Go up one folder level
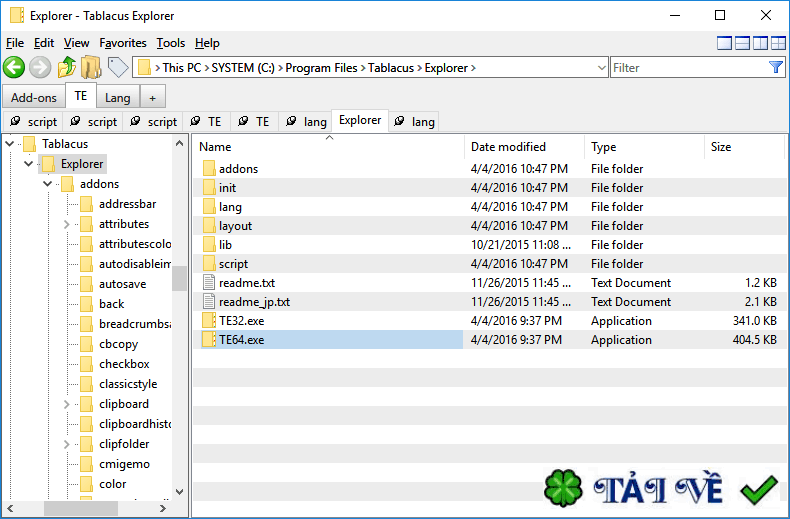Screen dimensions: 790x519 (66, 68)
